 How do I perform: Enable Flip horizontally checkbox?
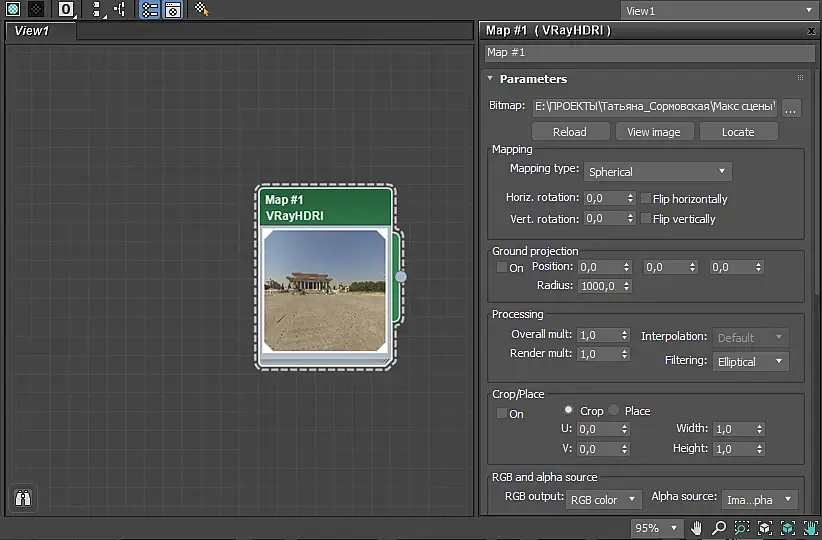(x=646, y=199)
